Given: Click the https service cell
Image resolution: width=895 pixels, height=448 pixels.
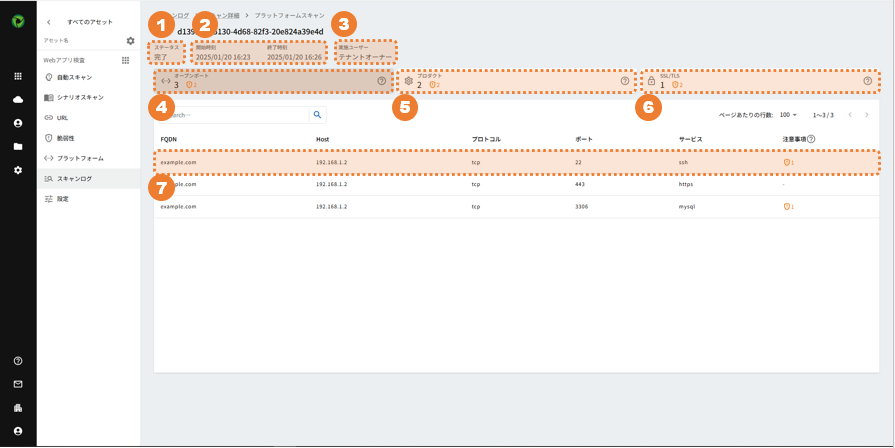Looking at the screenshot, I should coord(686,184).
